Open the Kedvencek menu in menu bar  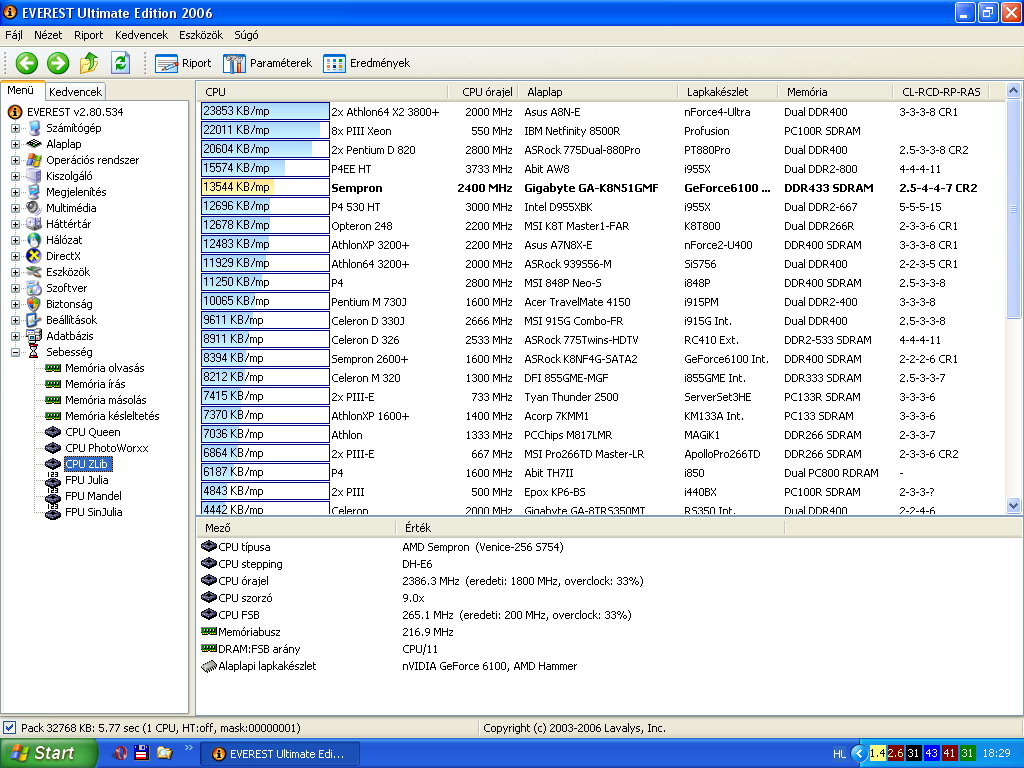[141, 35]
